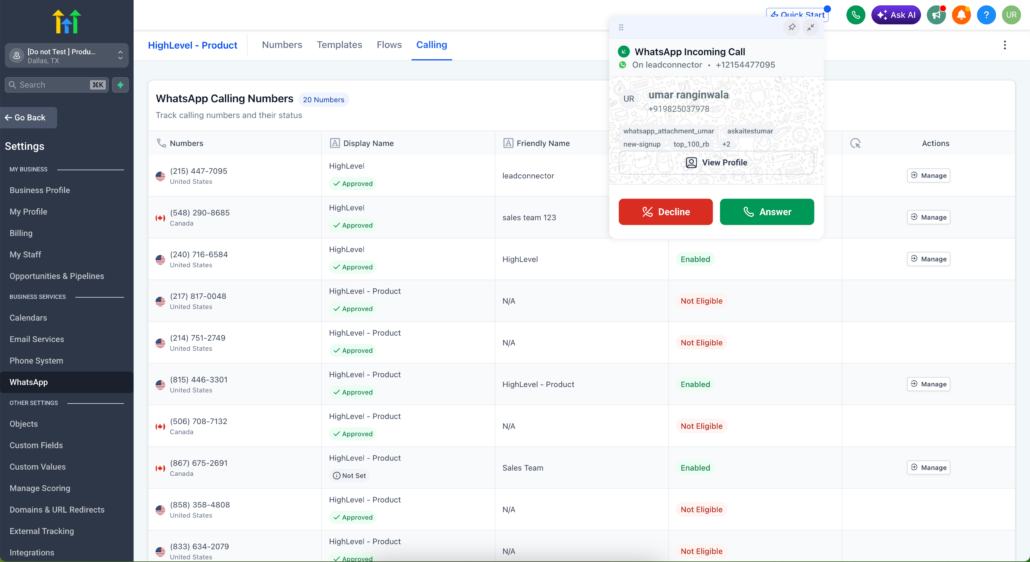Open the green phone dialer icon
Viewport: 1030px width, 562px height.
(855, 15)
